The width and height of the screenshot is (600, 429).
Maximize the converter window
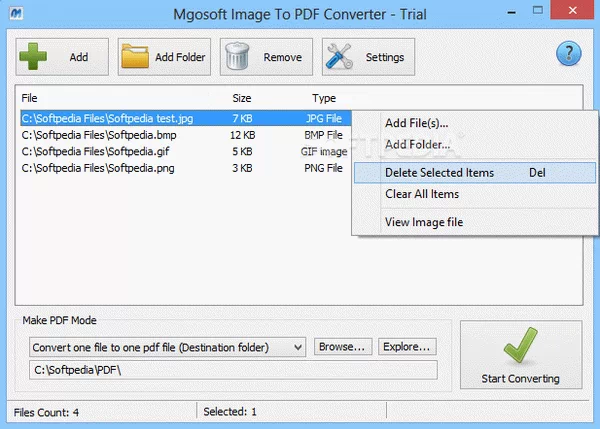(x=538, y=10)
